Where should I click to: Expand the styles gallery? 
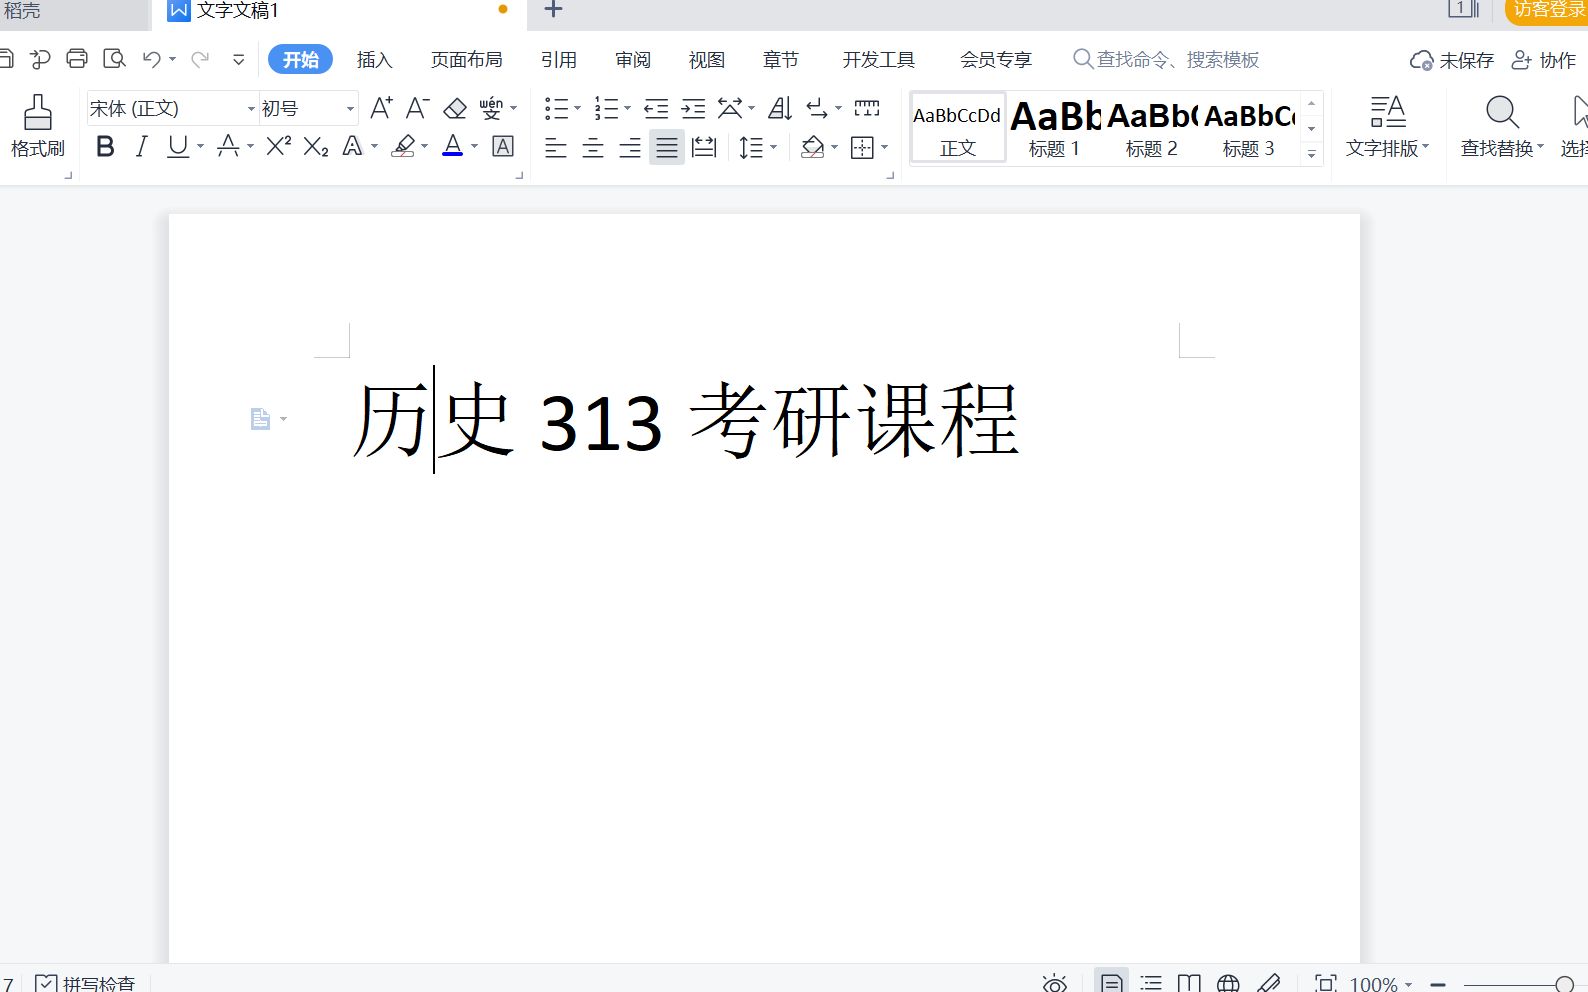[1311, 154]
